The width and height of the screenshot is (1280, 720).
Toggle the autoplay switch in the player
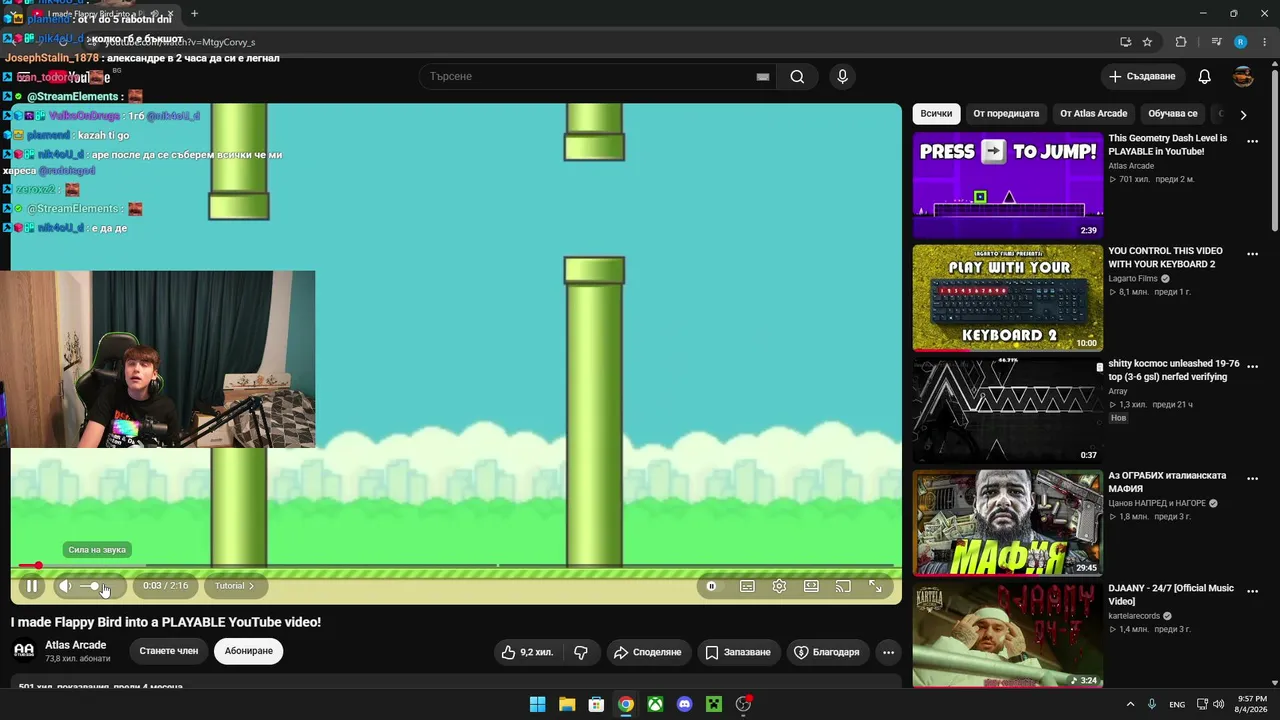point(712,586)
